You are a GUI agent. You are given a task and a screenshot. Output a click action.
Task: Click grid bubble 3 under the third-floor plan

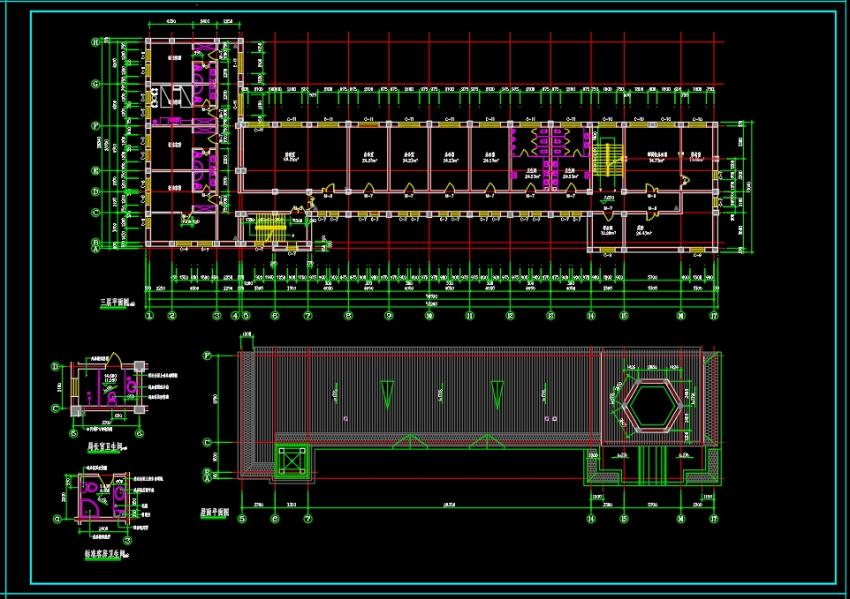217,315
